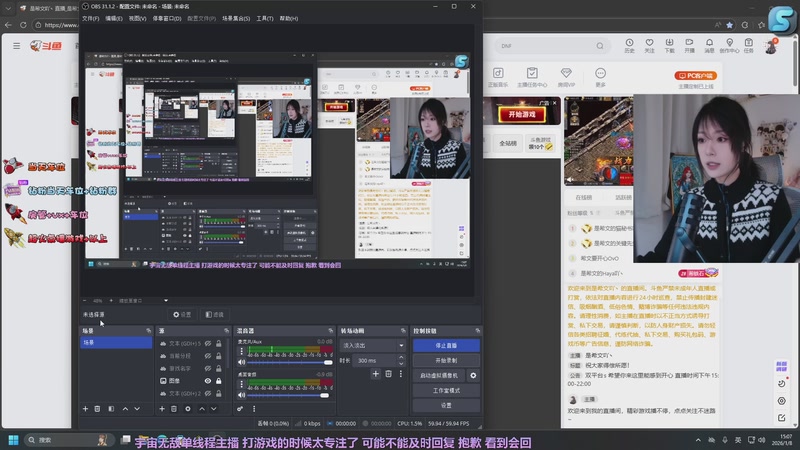Image resolution: width=800 pixels, height=450 pixels.
Task: Toggle visibility of 文本 (GDI+) 5 source
Action: pos(208,343)
